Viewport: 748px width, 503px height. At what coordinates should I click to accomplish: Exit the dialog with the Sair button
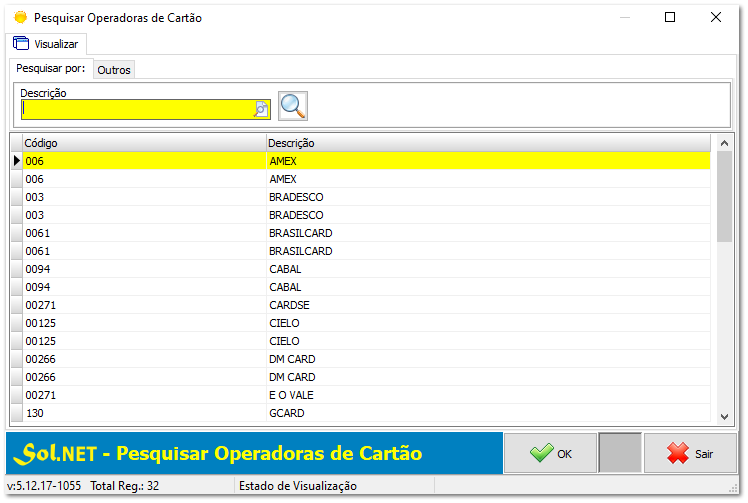690,453
